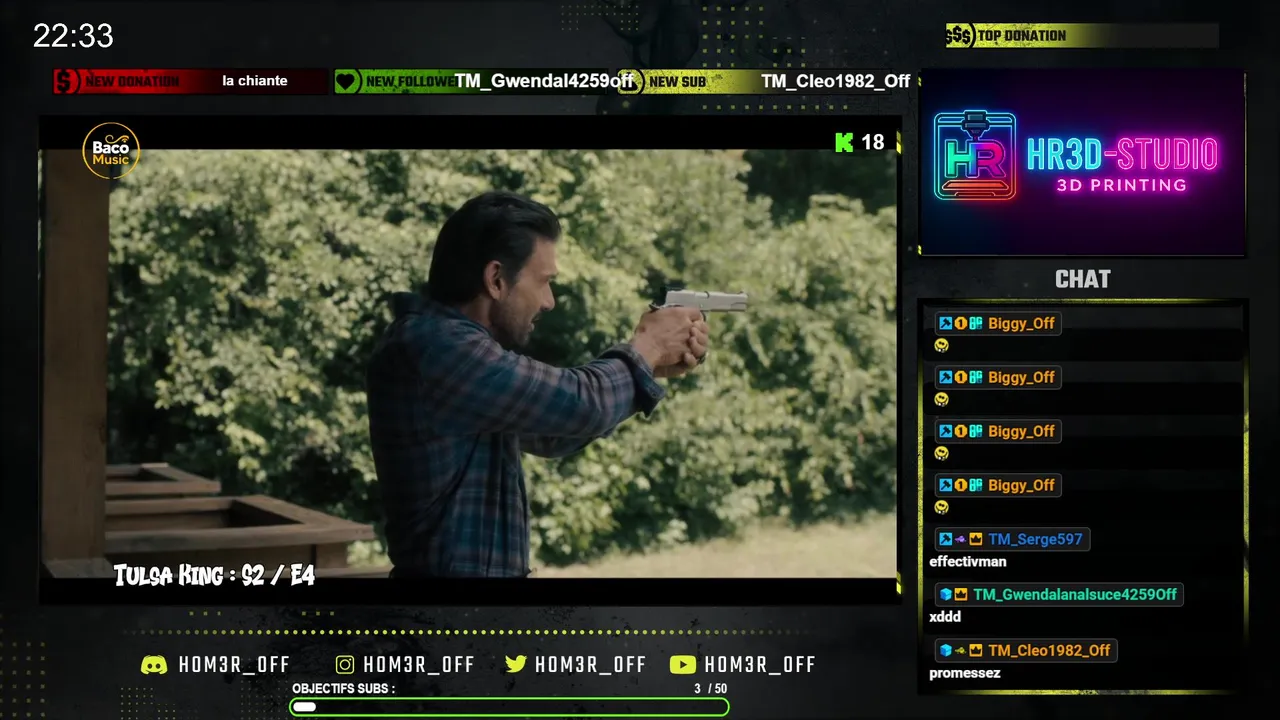Click the 22:33 clock text
This screenshot has width=1280, height=720.
pyautogui.click(x=73, y=36)
